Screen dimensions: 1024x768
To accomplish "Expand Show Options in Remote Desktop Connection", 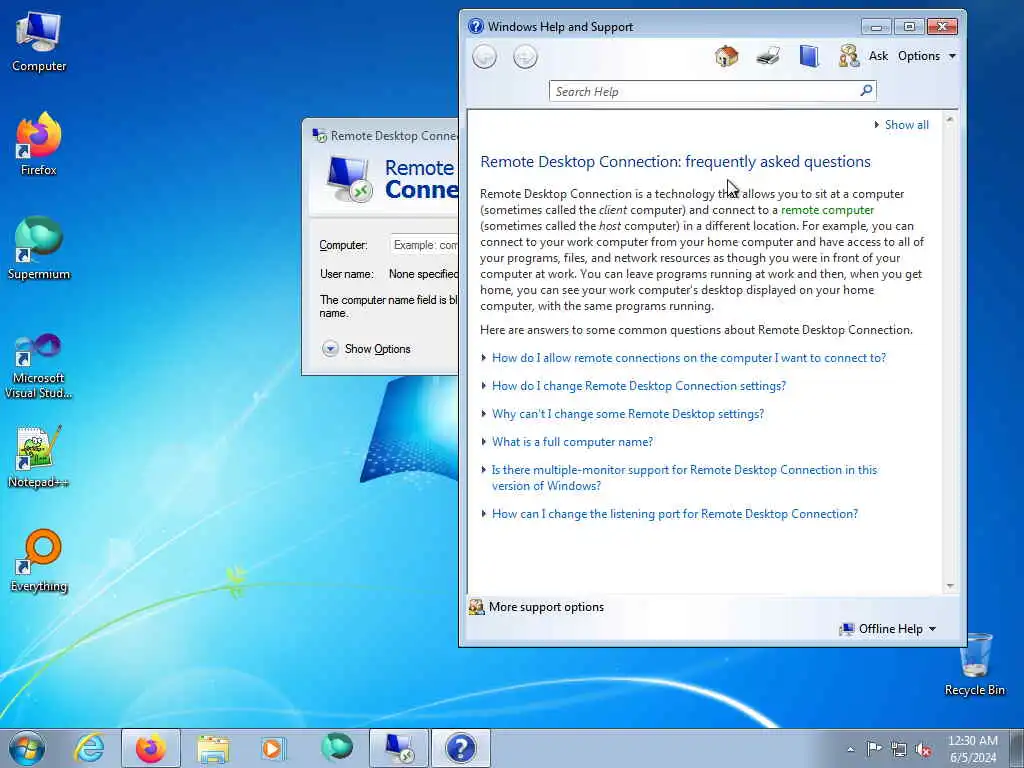I will point(366,349).
